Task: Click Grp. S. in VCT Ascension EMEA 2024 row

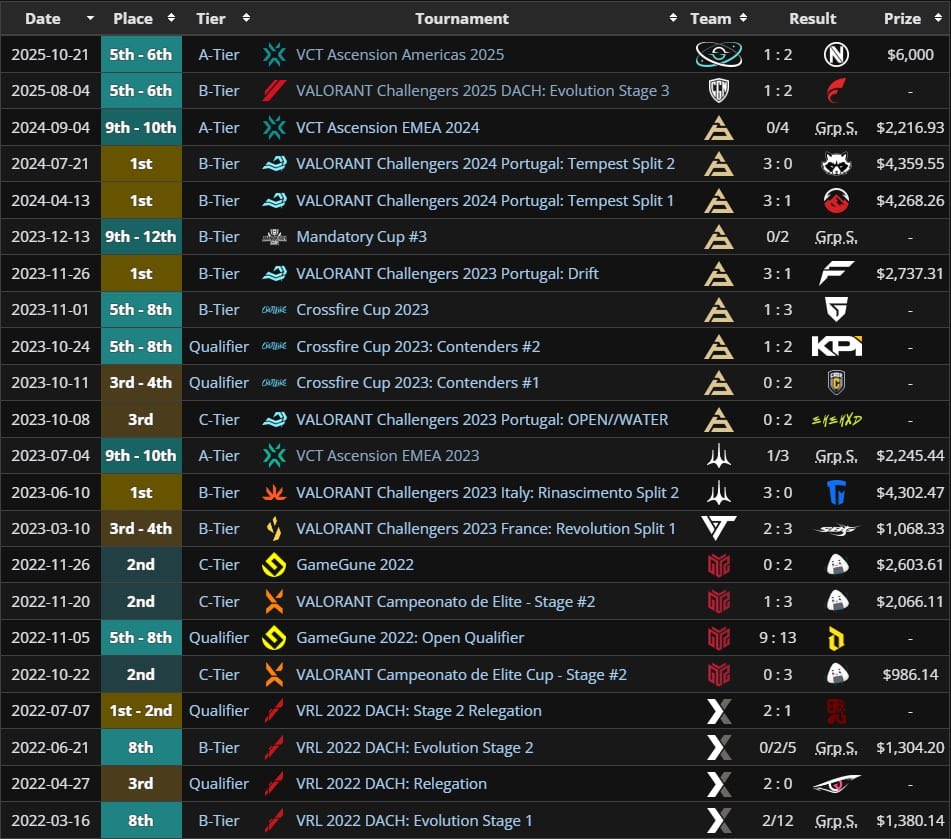Action: [x=836, y=128]
